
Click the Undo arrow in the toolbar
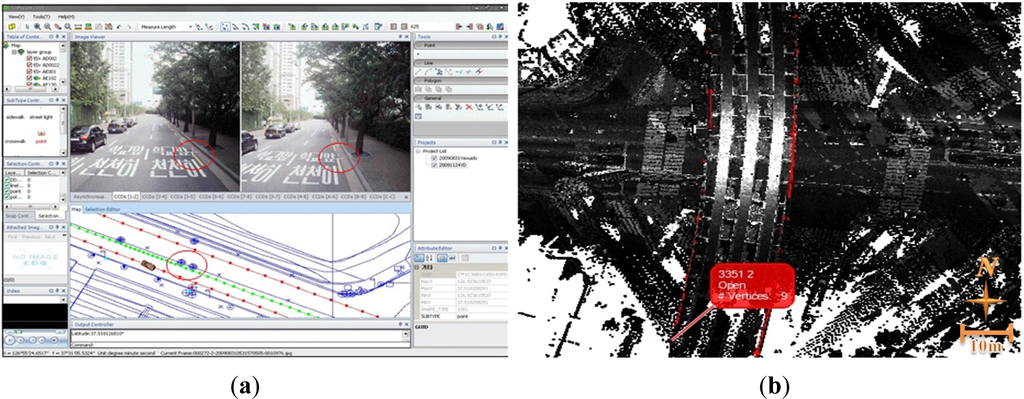118,26
